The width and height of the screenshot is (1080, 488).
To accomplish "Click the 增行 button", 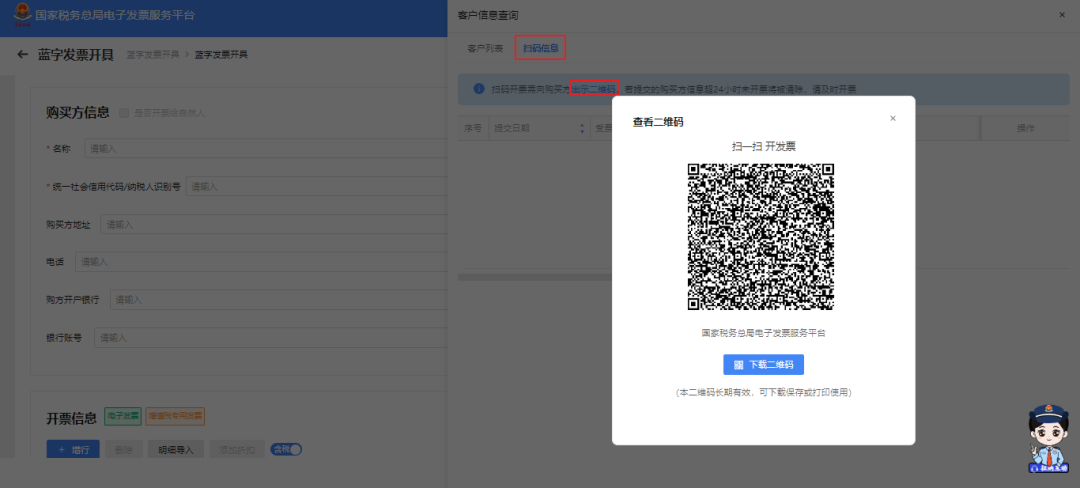I will (x=73, y=450).
